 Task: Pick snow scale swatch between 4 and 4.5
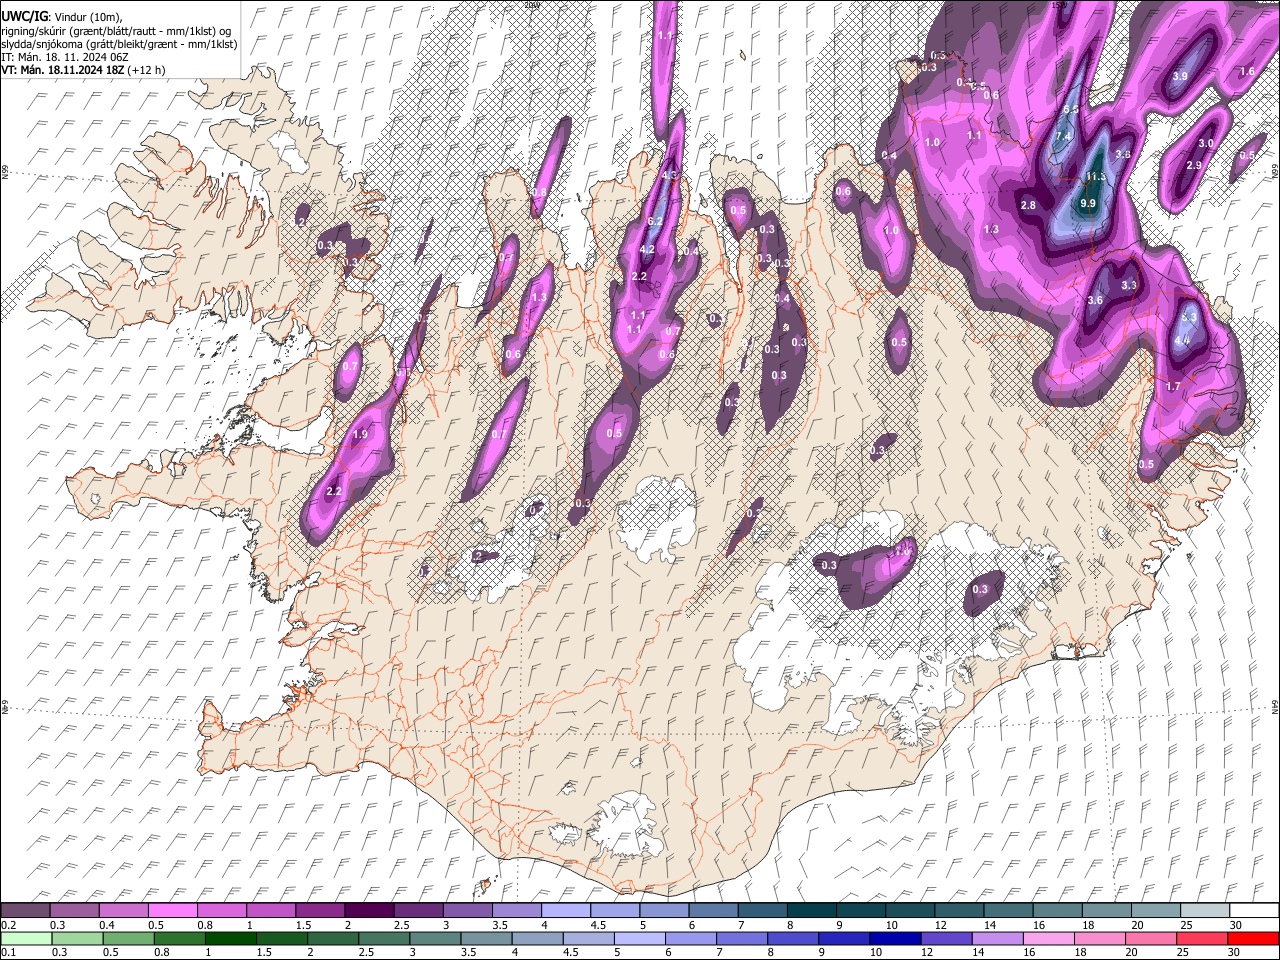click(566, 910)
